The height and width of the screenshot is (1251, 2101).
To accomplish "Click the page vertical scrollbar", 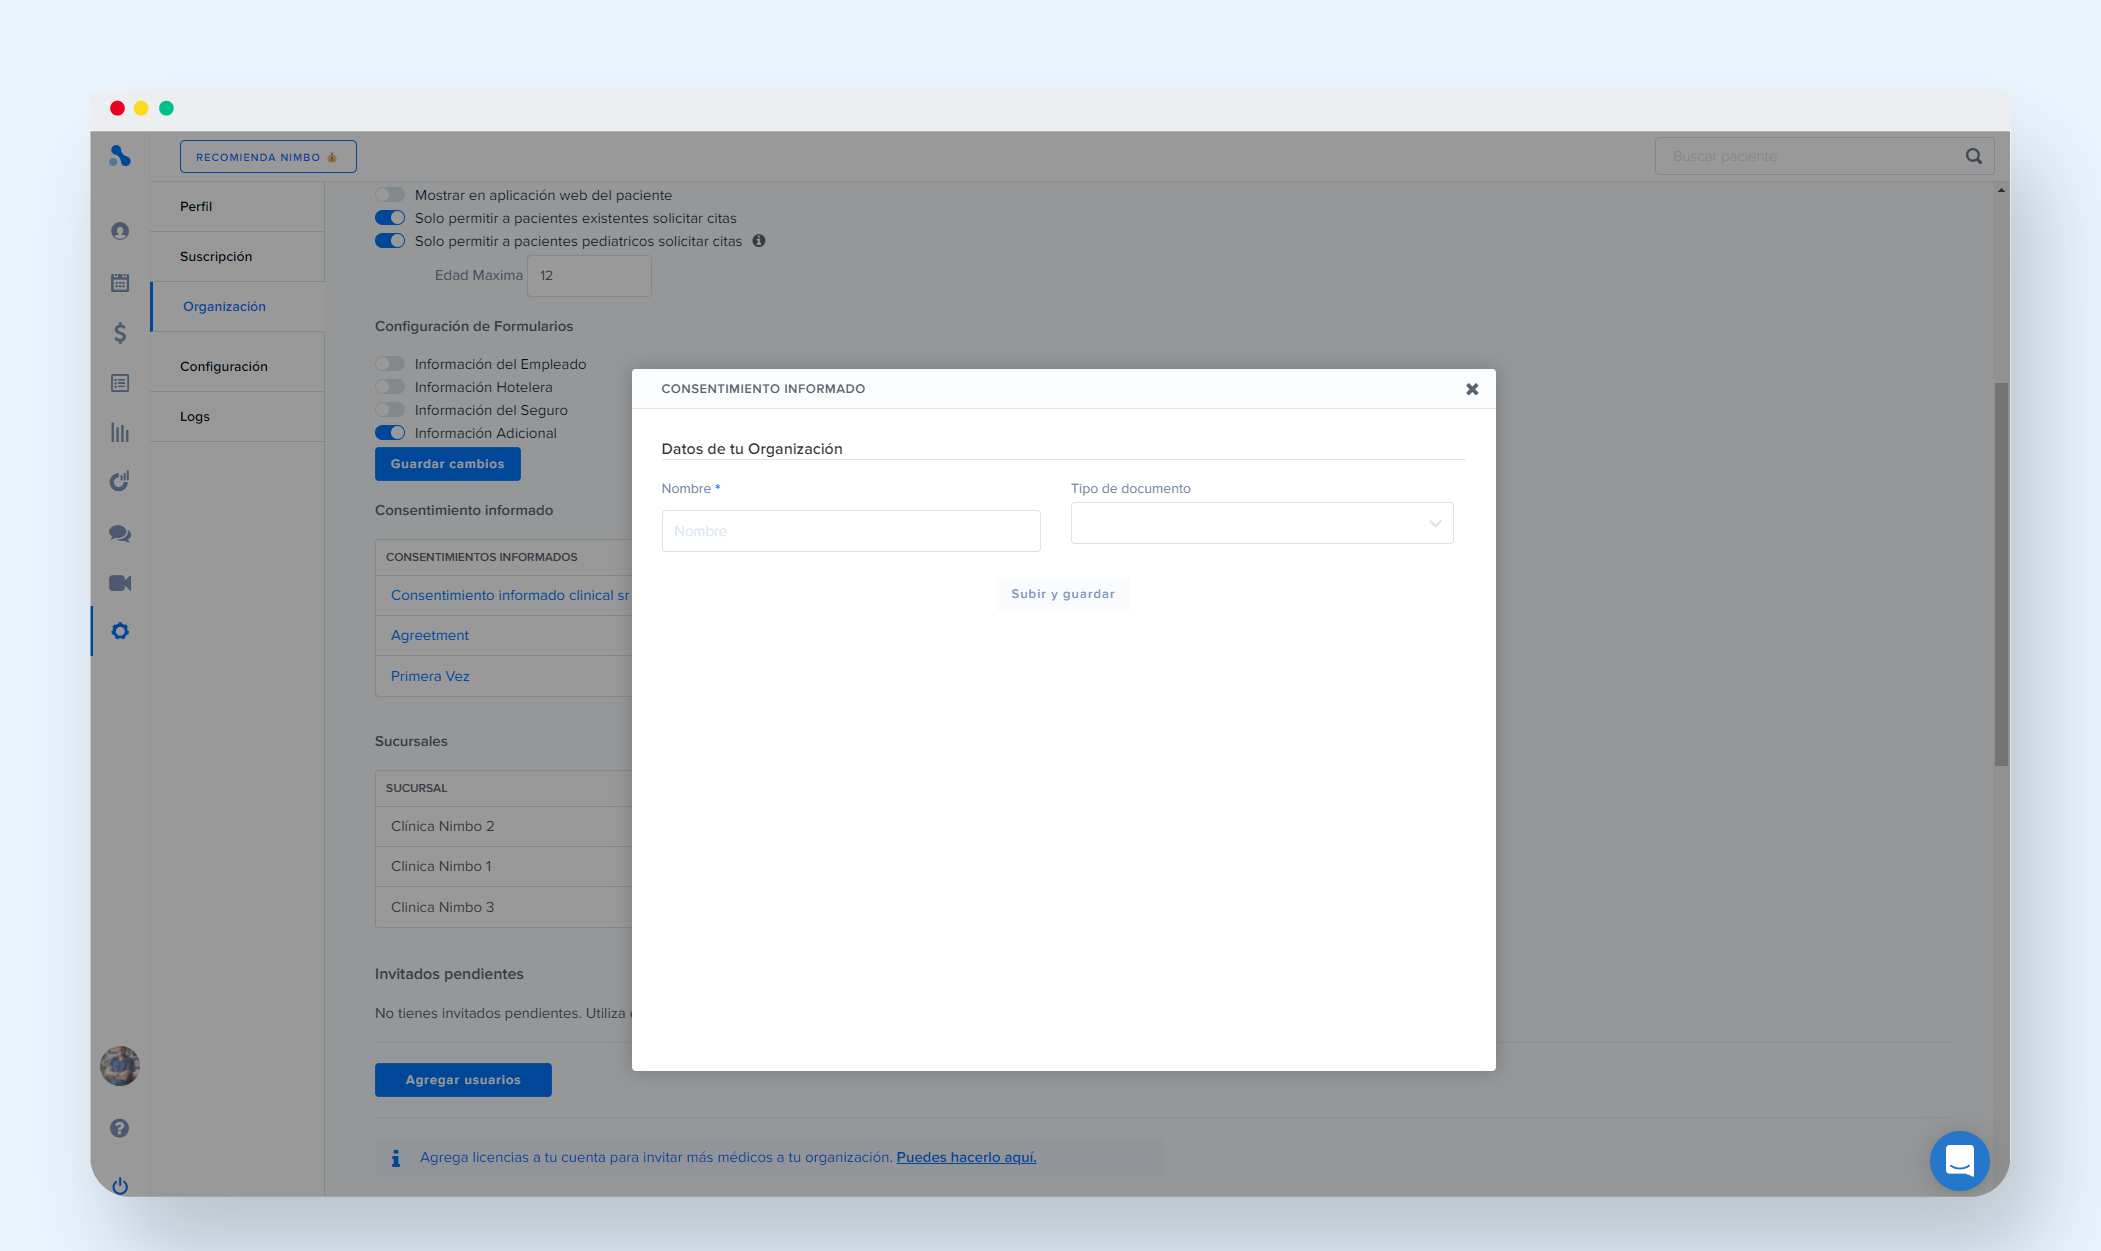I will (2001, 574).
